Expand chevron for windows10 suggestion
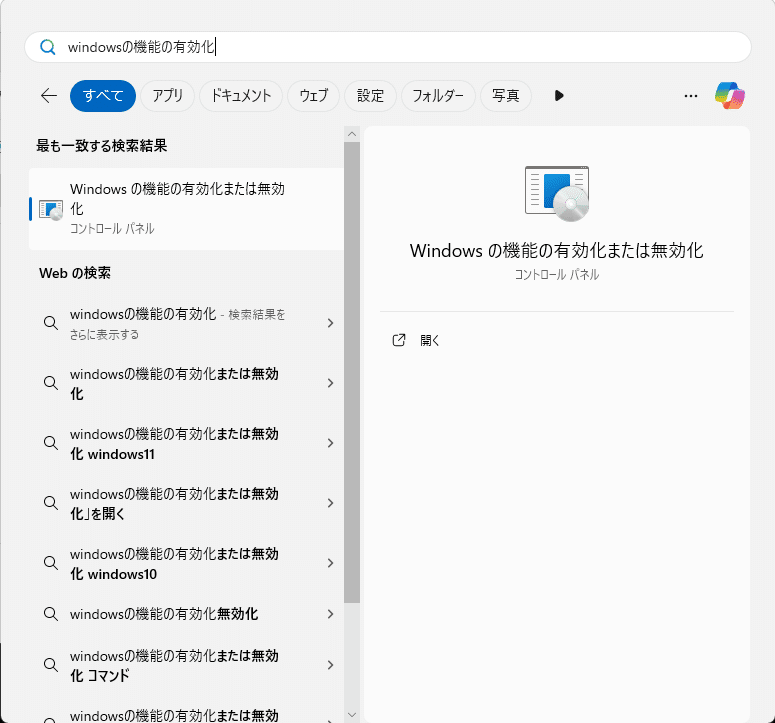This screenshot has width=775, height=723. pos(330,563)
